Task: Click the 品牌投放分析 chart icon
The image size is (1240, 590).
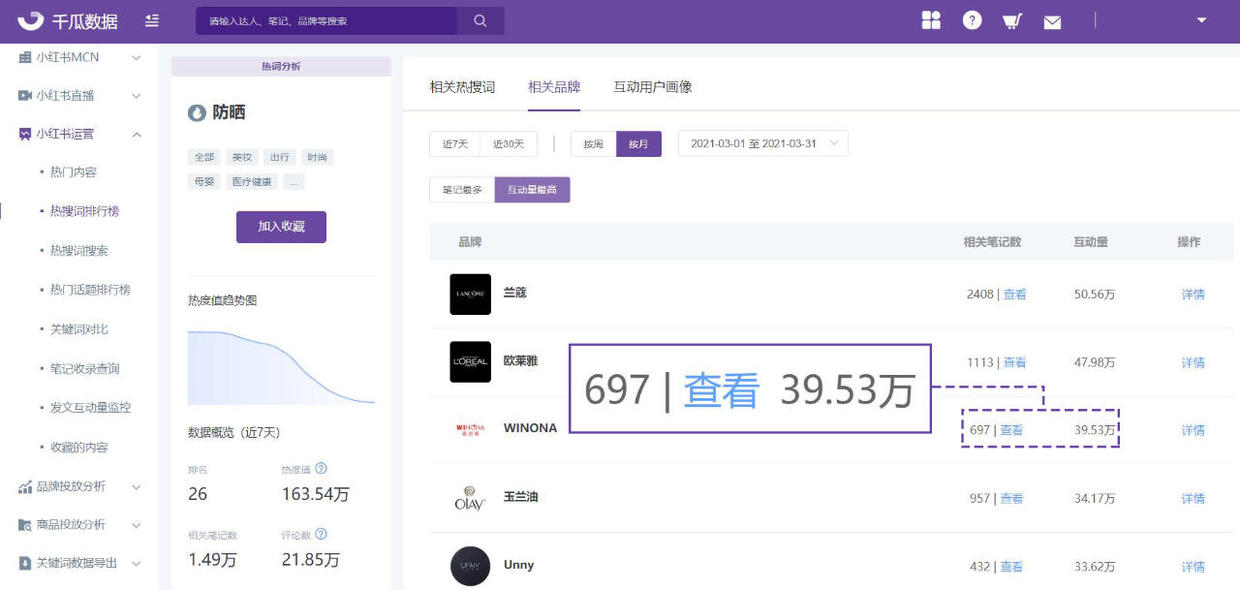Action: coord(25,487)
